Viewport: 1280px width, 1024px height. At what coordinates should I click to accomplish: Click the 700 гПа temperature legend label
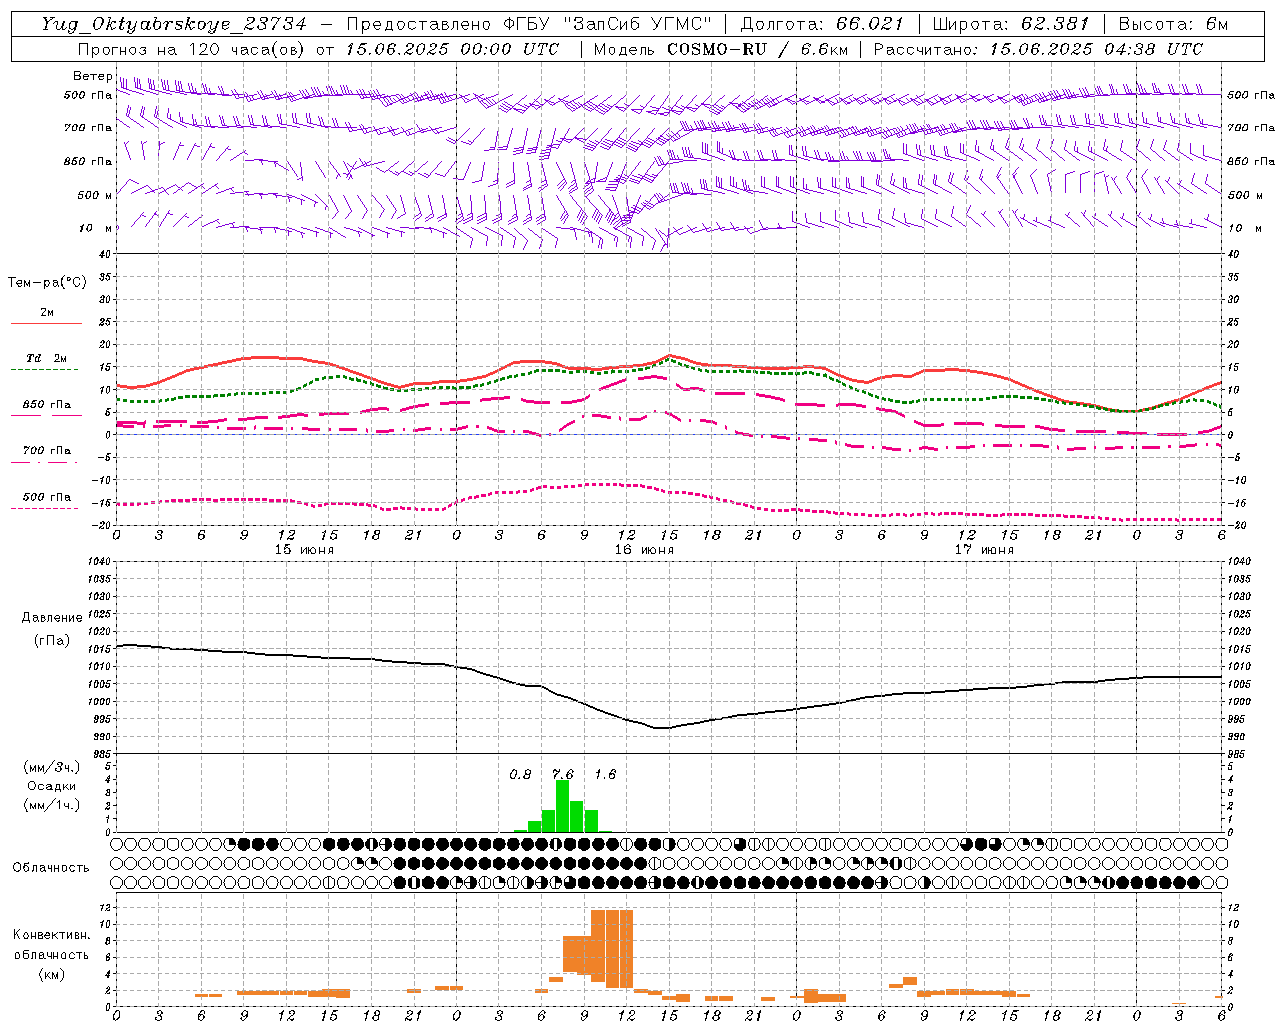(47, 450)
